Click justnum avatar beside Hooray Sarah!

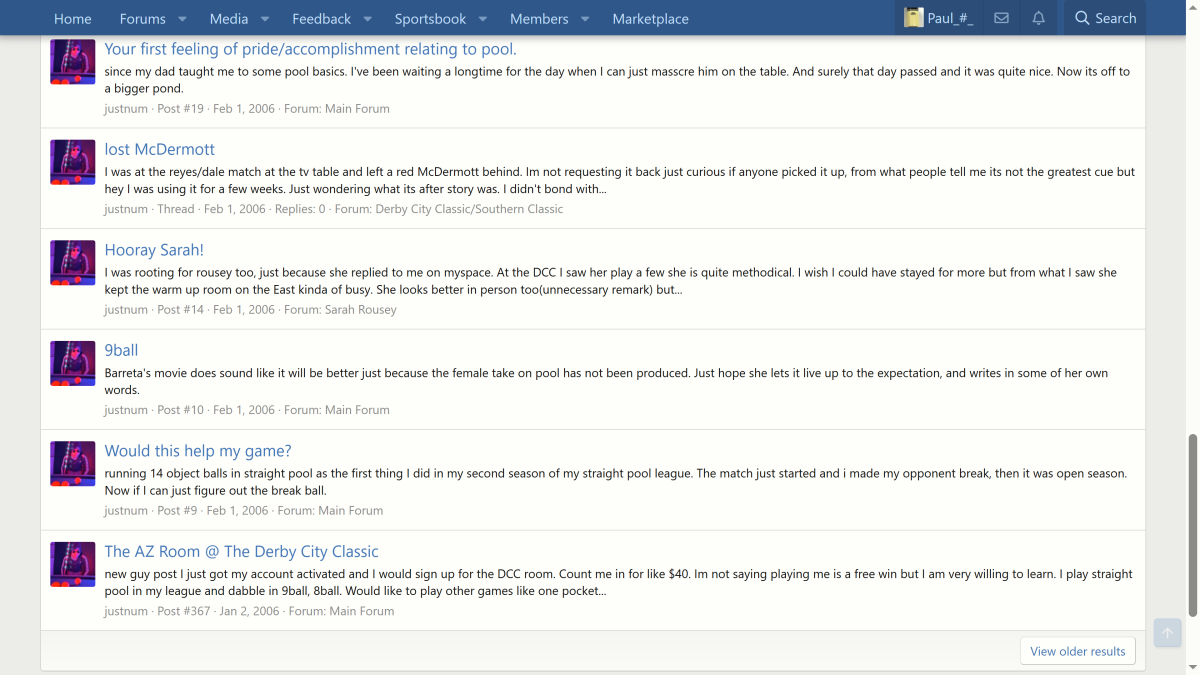[73, 263]
